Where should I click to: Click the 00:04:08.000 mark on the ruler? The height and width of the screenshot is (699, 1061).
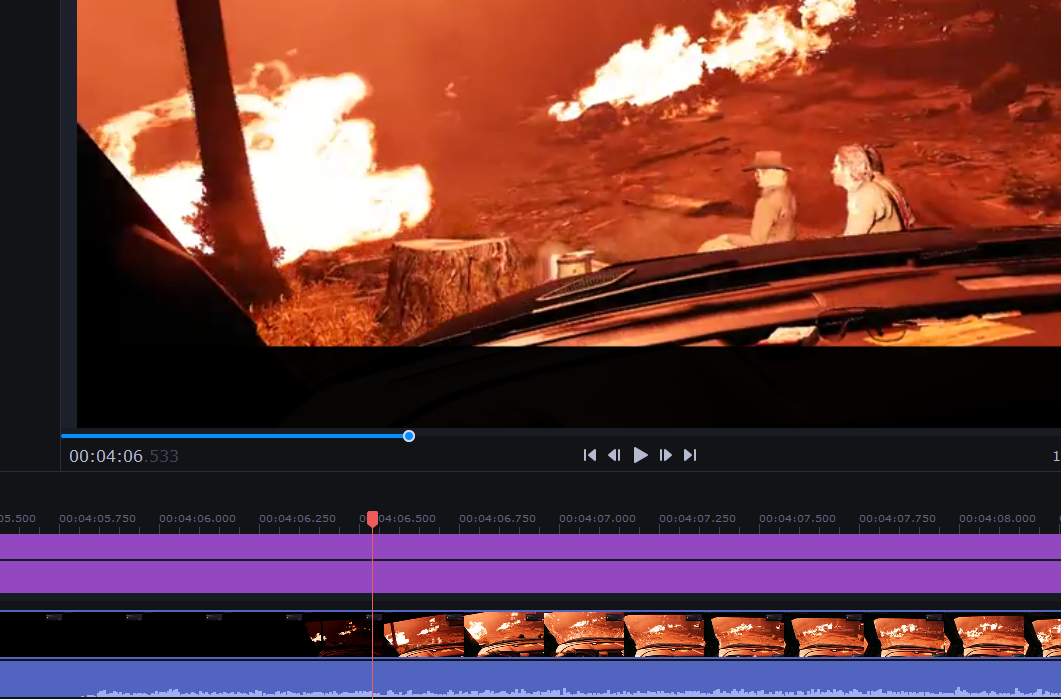[997, 518]
